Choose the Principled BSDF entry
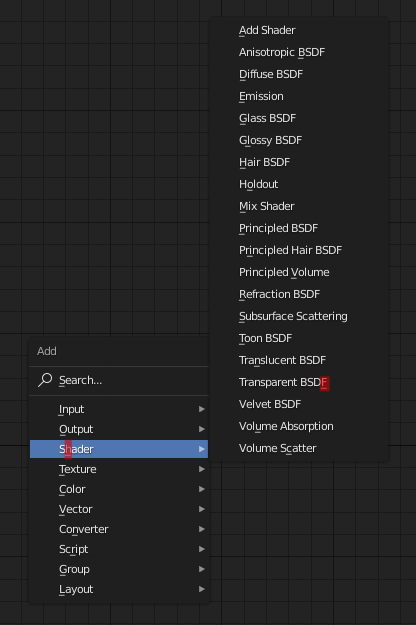416x625 pixels. coord(299,228)
